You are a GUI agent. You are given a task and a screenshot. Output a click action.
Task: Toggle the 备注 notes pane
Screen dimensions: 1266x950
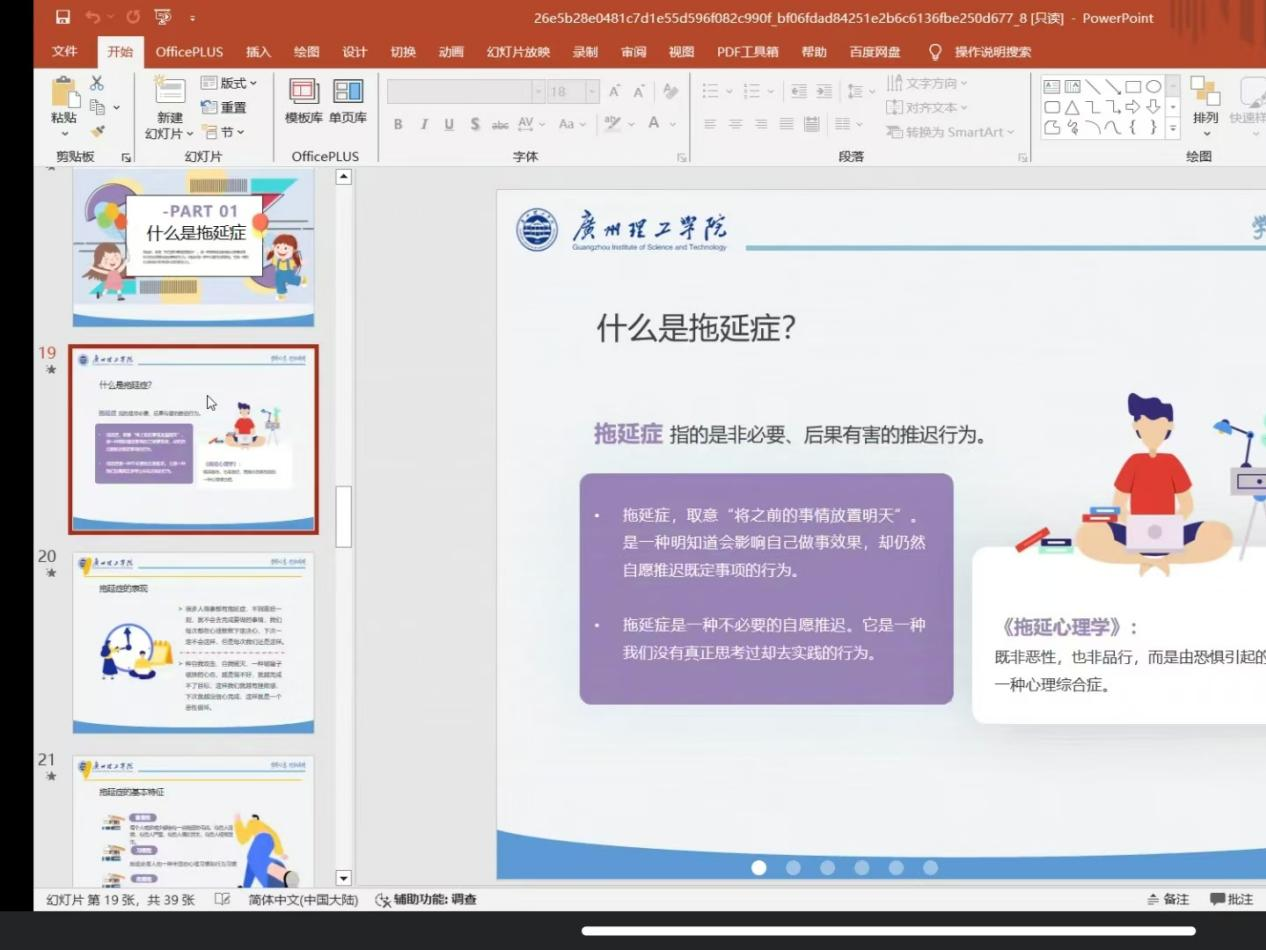pyautogui.click(x=1170, y=899)
